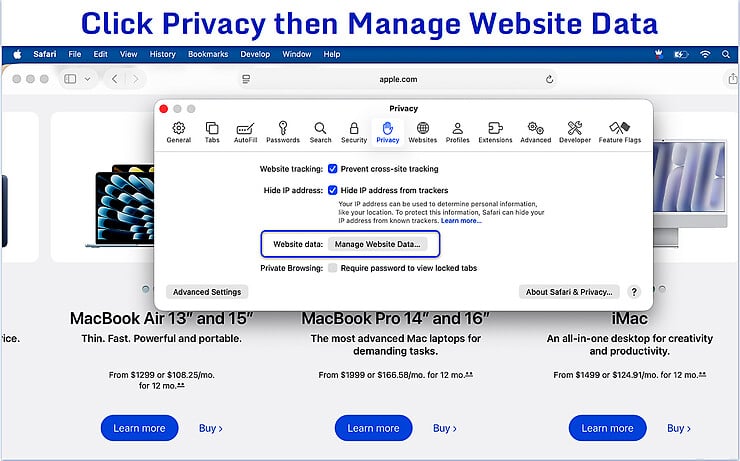Image resolution: width=740 pixels, height=461 pixels.
Task: Open the Develop menu
Action: (255, 54)
